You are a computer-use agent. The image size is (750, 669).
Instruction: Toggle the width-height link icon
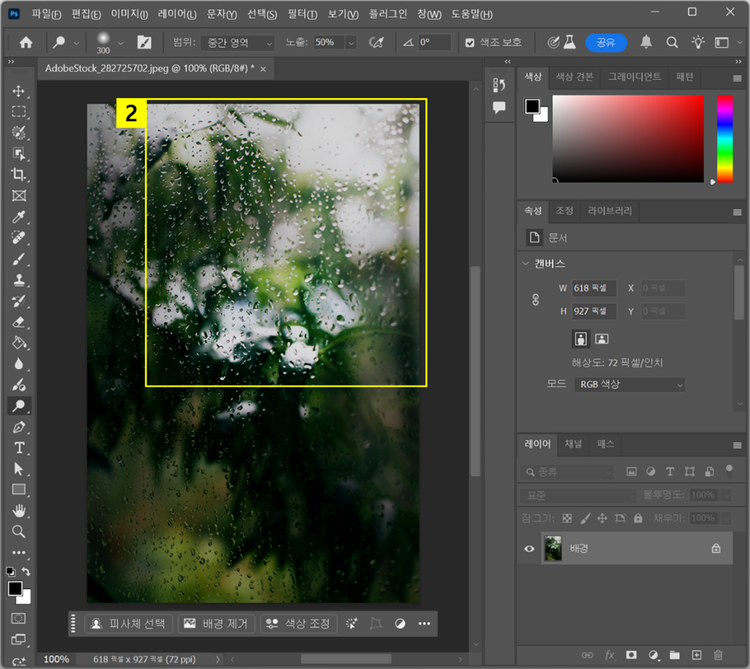click(x=535, y=299)
